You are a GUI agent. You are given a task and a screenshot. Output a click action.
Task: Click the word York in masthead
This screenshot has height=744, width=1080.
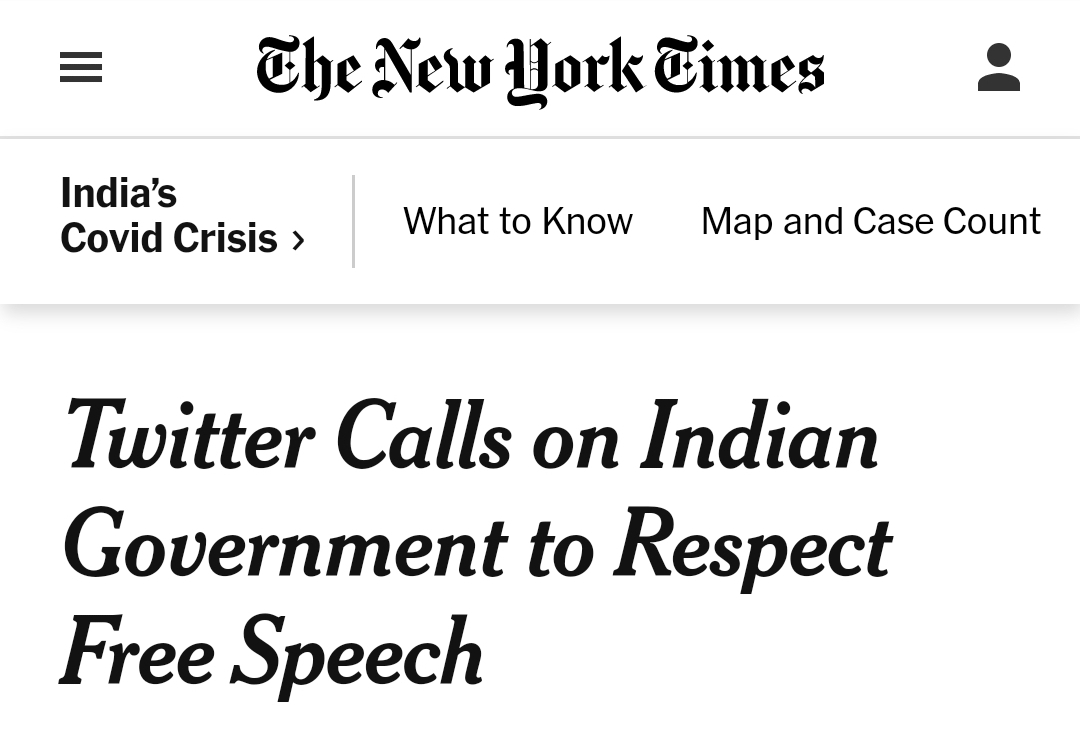click(x=574, y=70)
